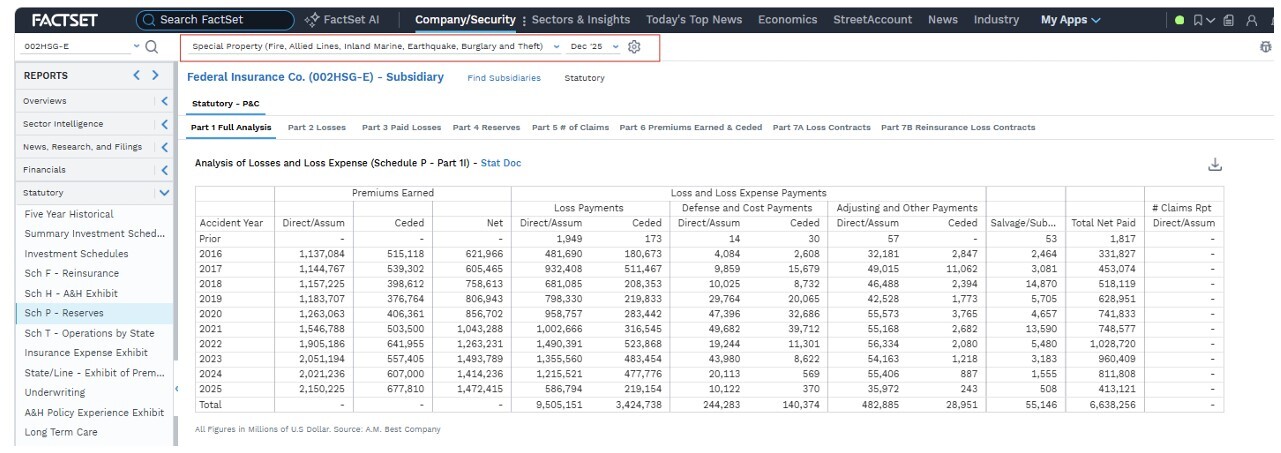Click the Search FactSet input field
This screenshot has width=1281, height=453.
(x=215, y=20)
